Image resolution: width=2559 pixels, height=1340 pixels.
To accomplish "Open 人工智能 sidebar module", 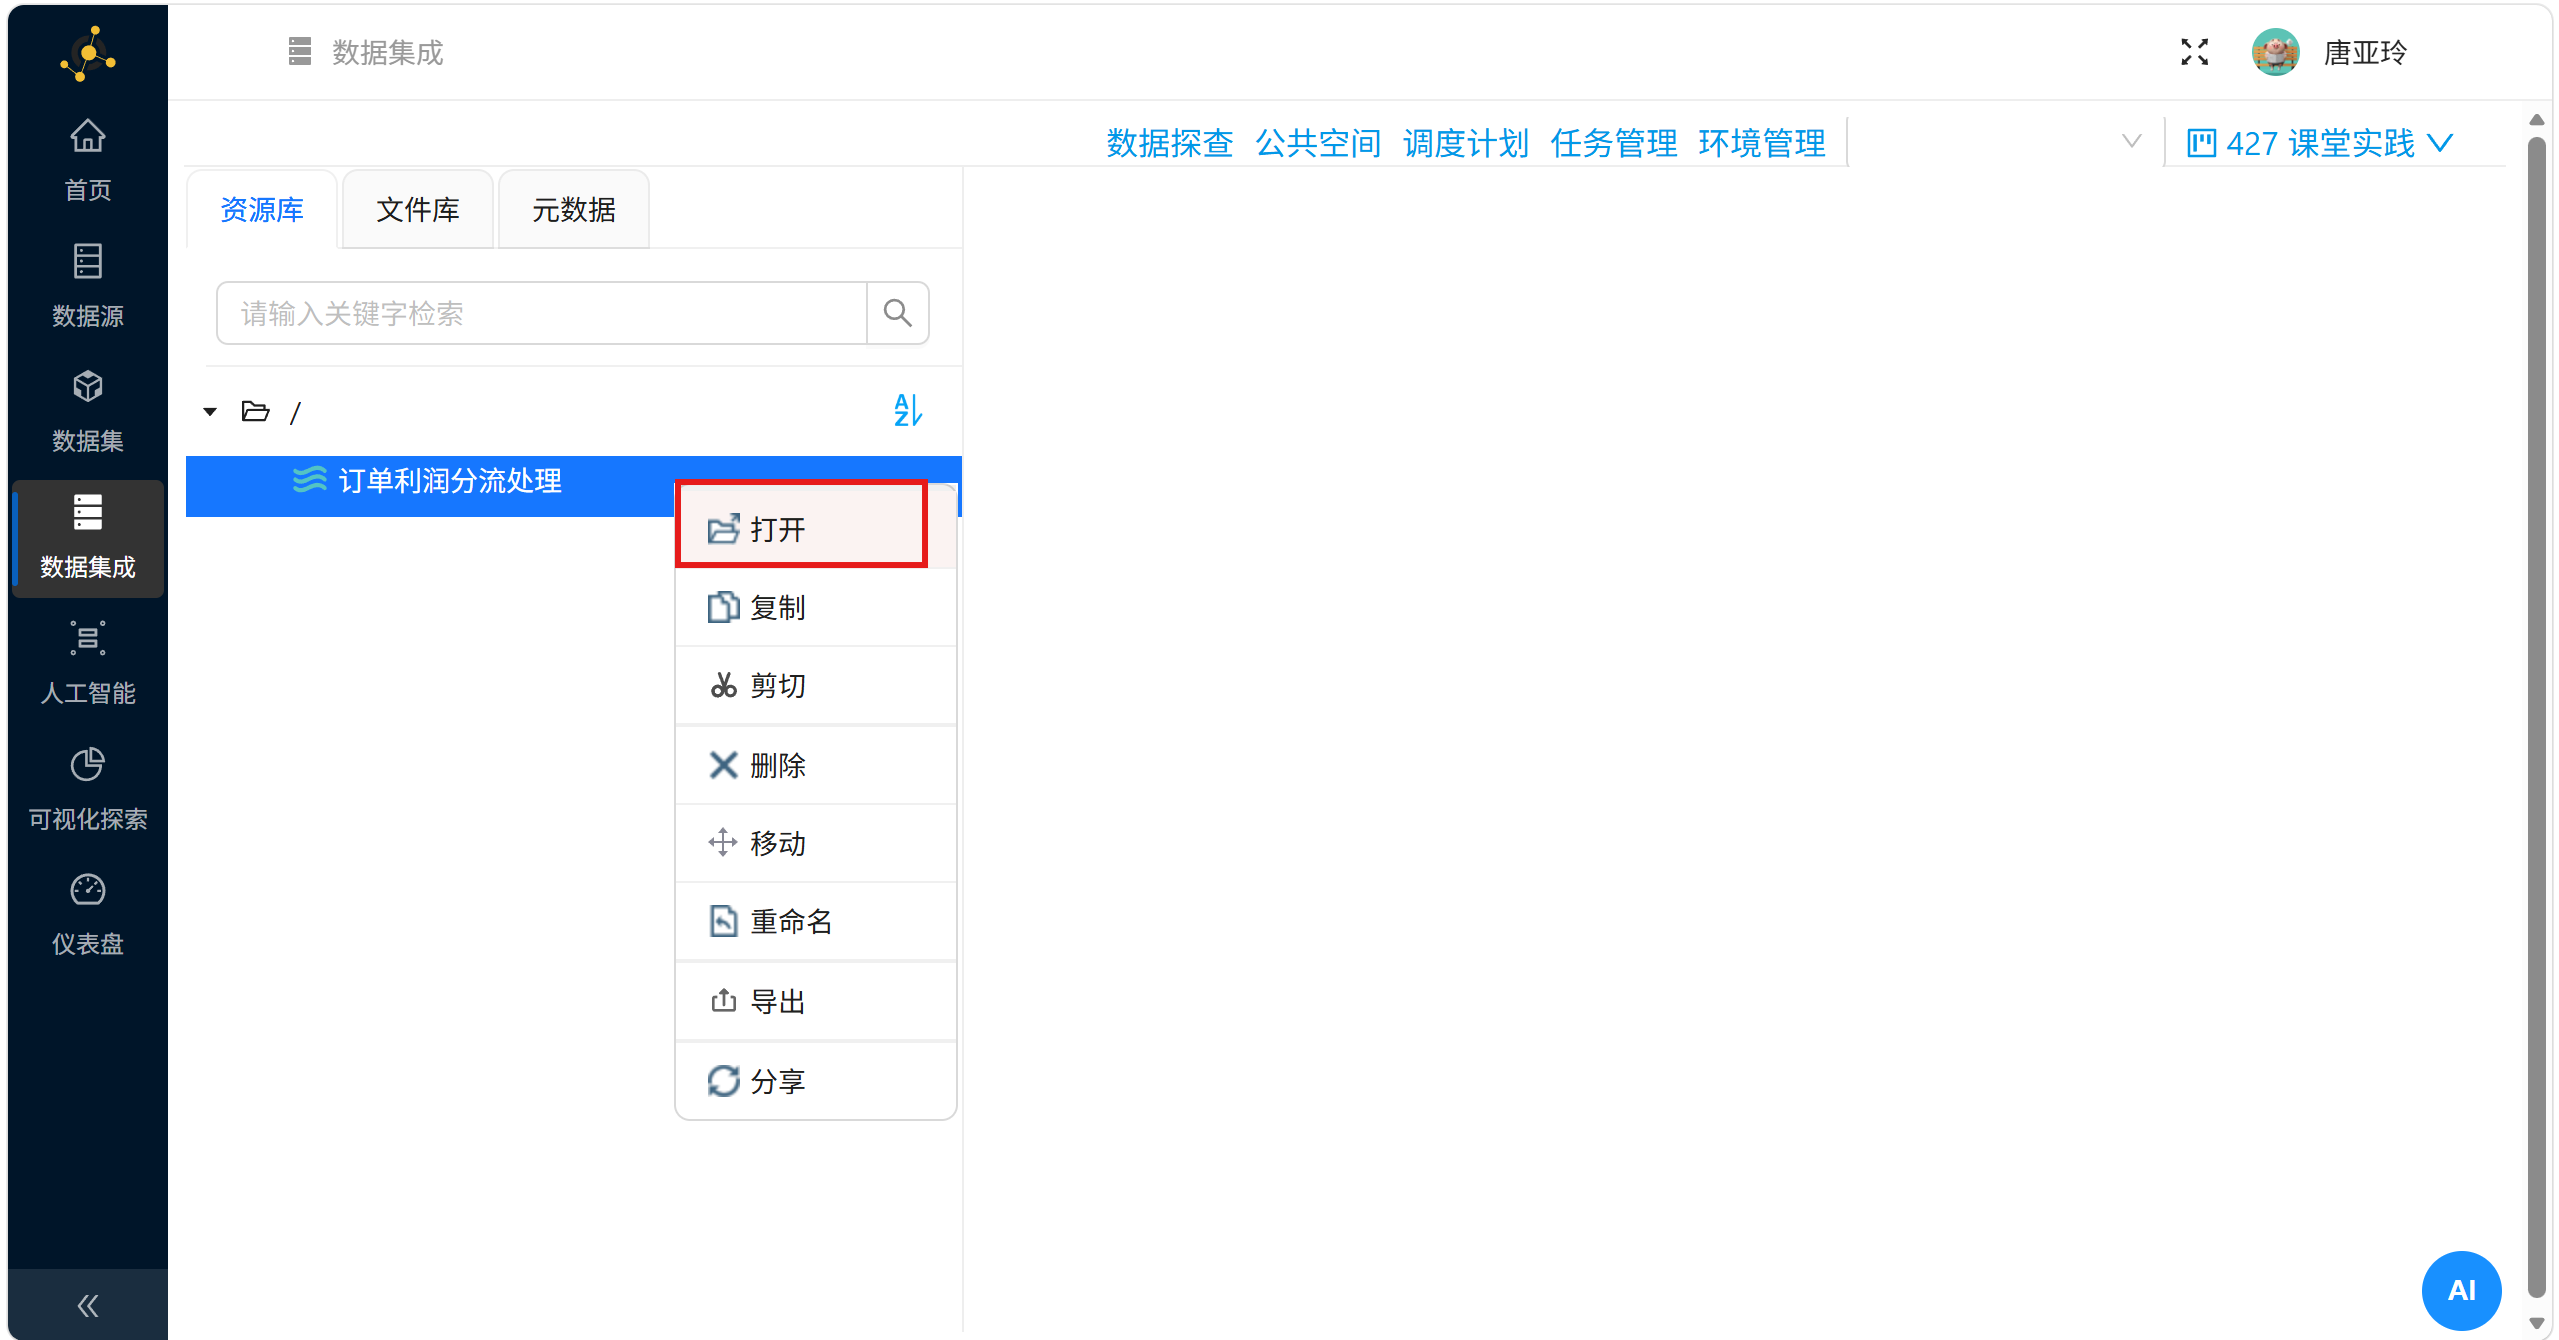I will (x=87, y=663).
